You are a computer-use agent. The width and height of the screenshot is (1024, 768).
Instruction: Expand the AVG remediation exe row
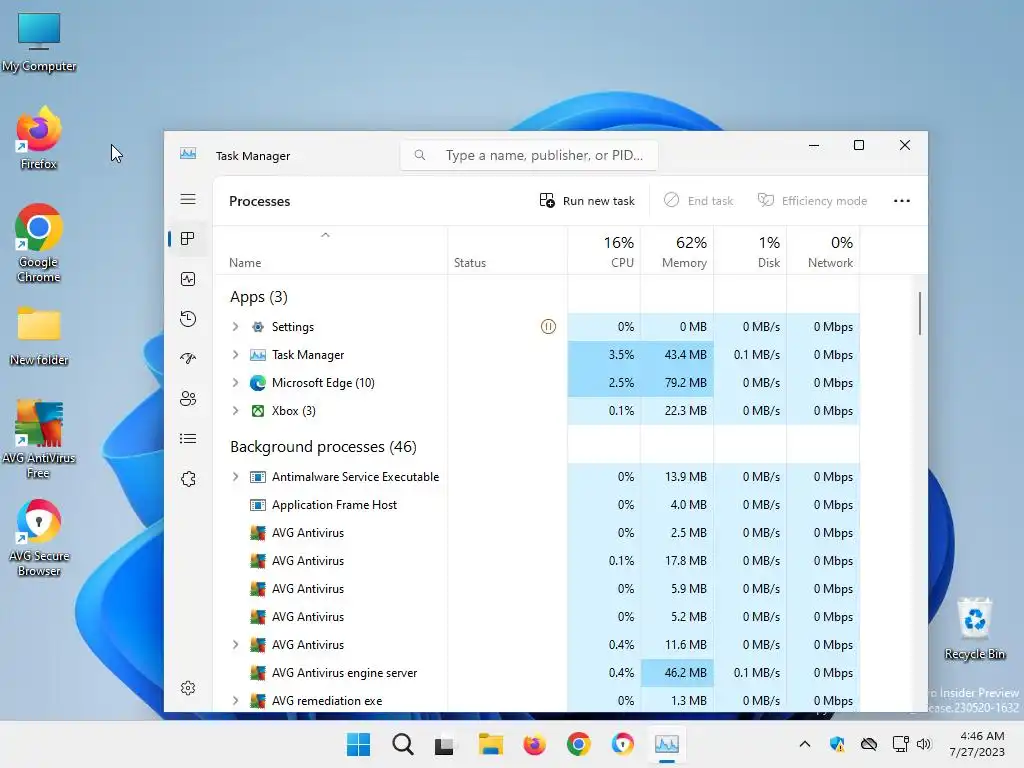[235, 701]
